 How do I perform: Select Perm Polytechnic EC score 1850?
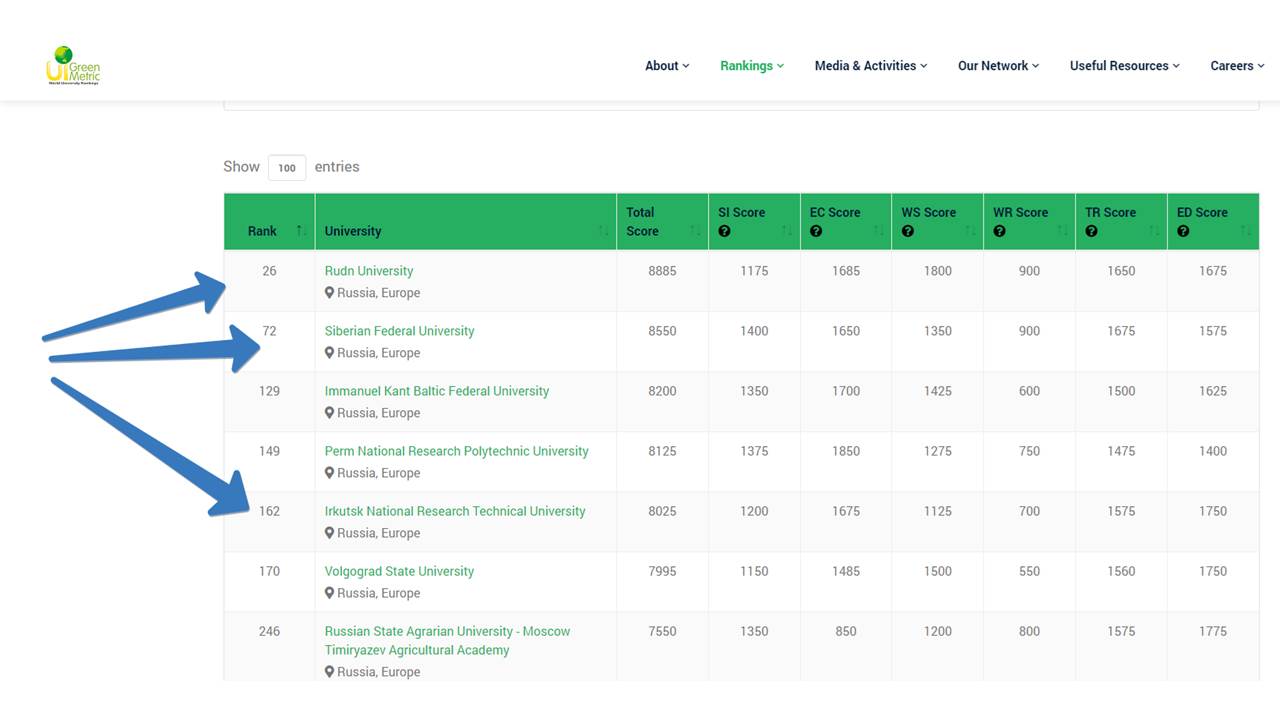[846, 451]
